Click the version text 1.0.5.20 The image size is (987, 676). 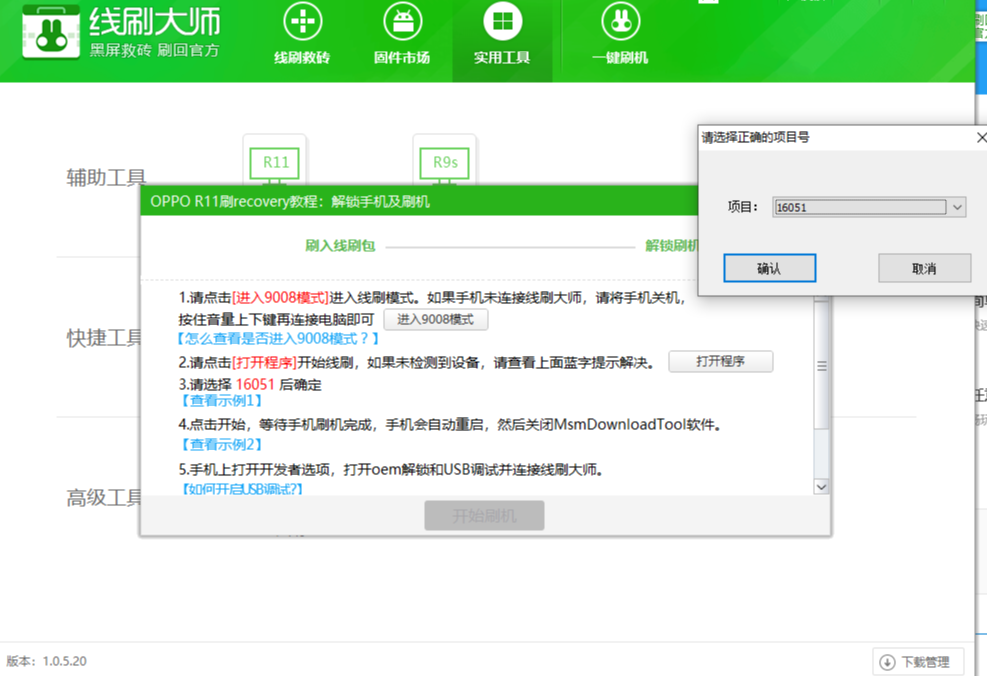[65, 661]
